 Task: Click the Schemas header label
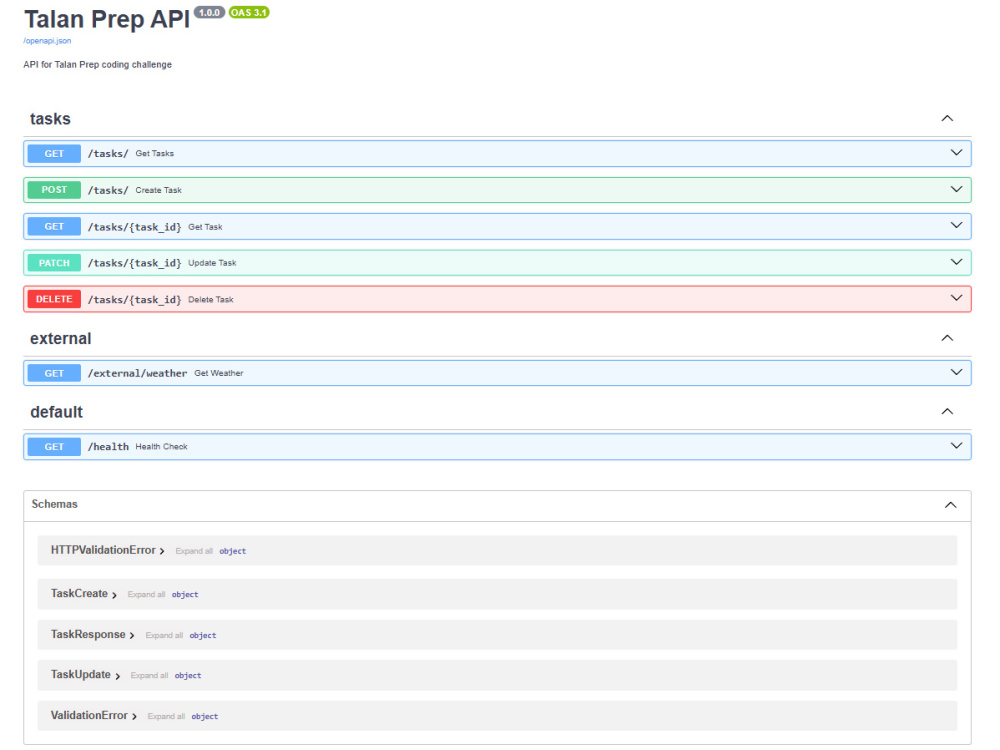point(55,504)
